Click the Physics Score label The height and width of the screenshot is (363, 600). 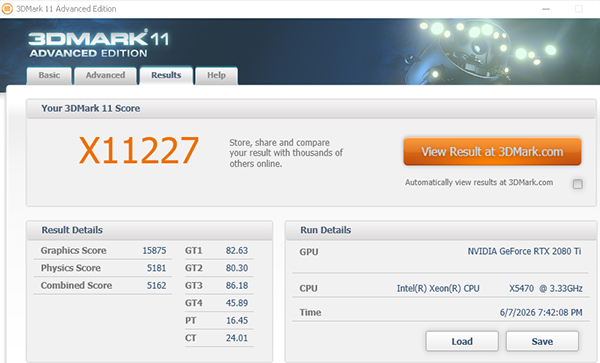[x=70, y=268]
